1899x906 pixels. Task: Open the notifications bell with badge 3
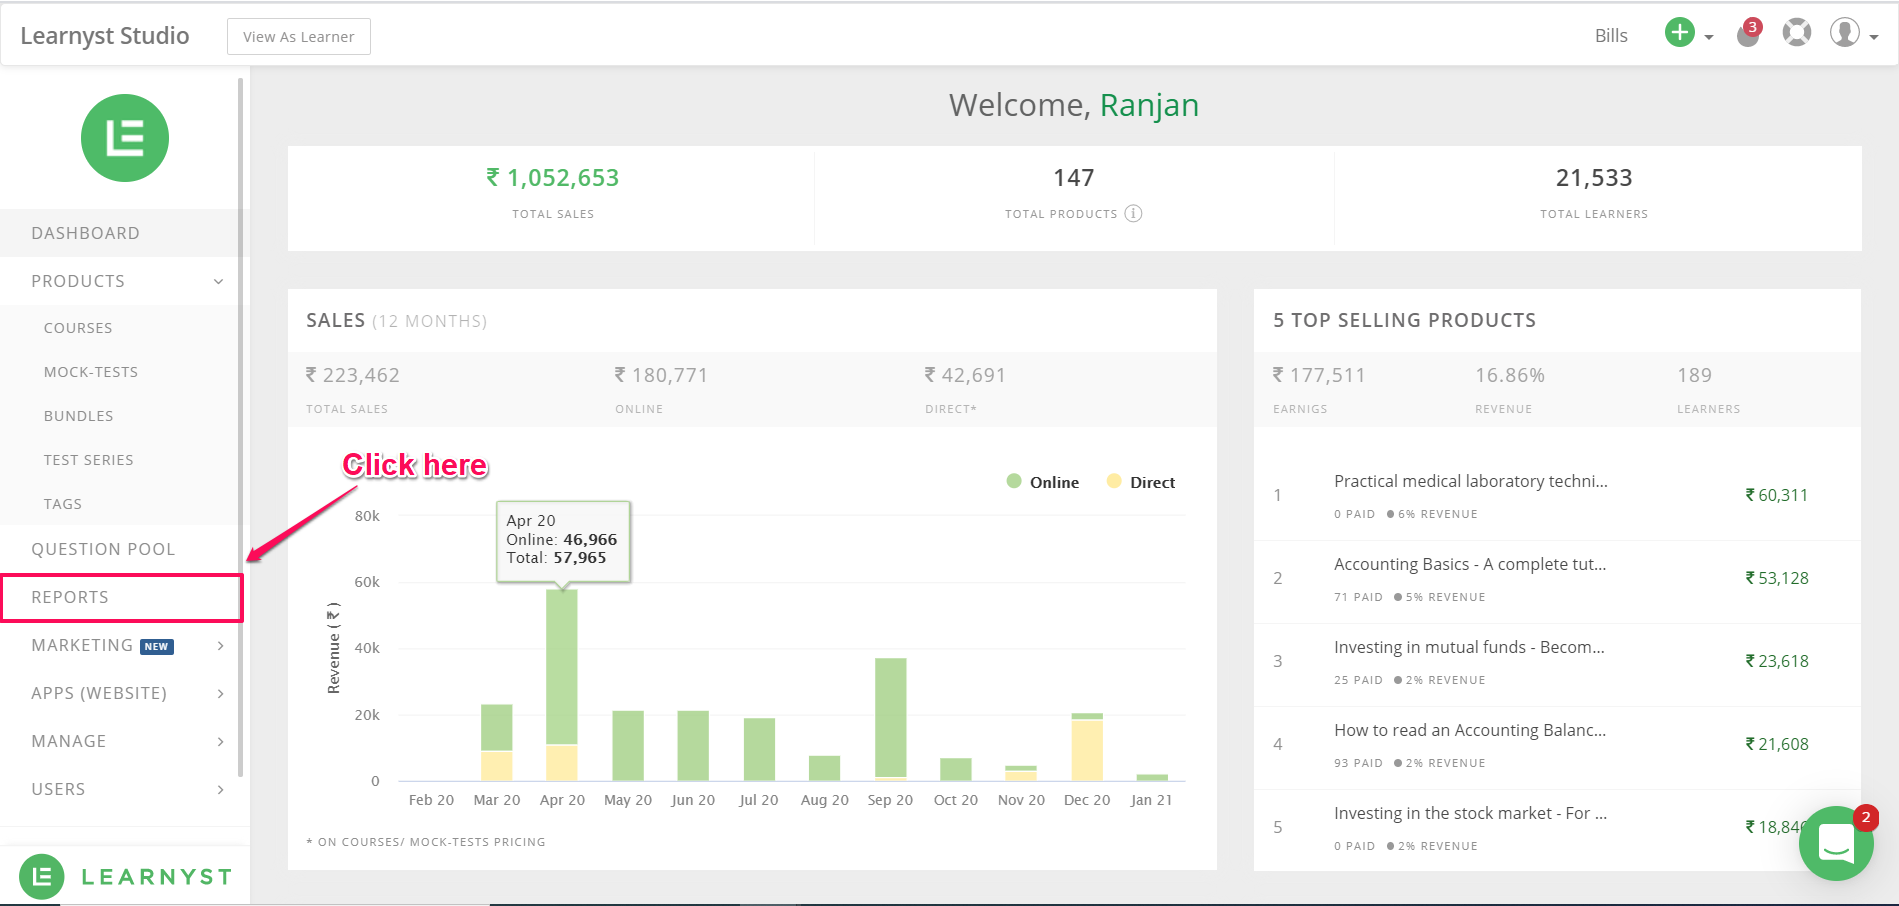[1748, 35]
